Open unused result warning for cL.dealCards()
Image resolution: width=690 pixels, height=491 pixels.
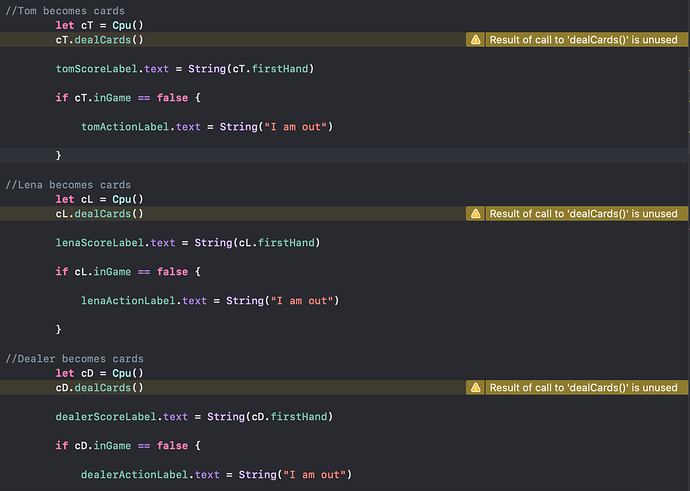pyautogui.click(x=584, y=213)
